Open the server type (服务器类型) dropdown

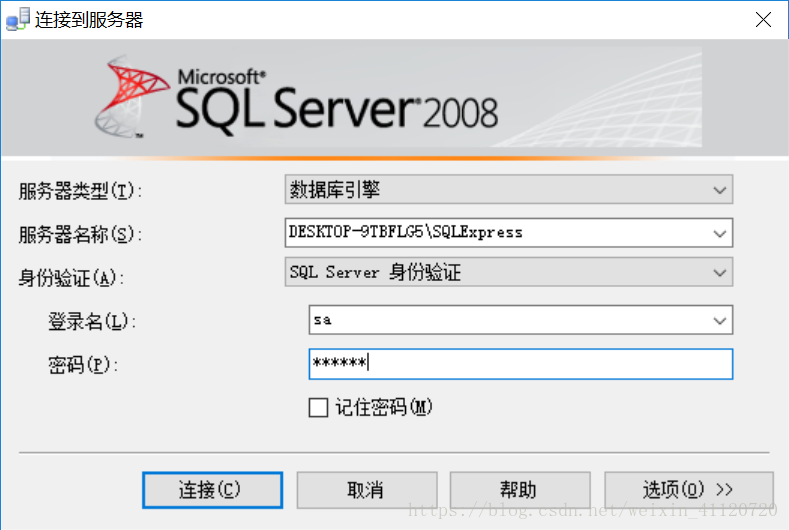509,190
